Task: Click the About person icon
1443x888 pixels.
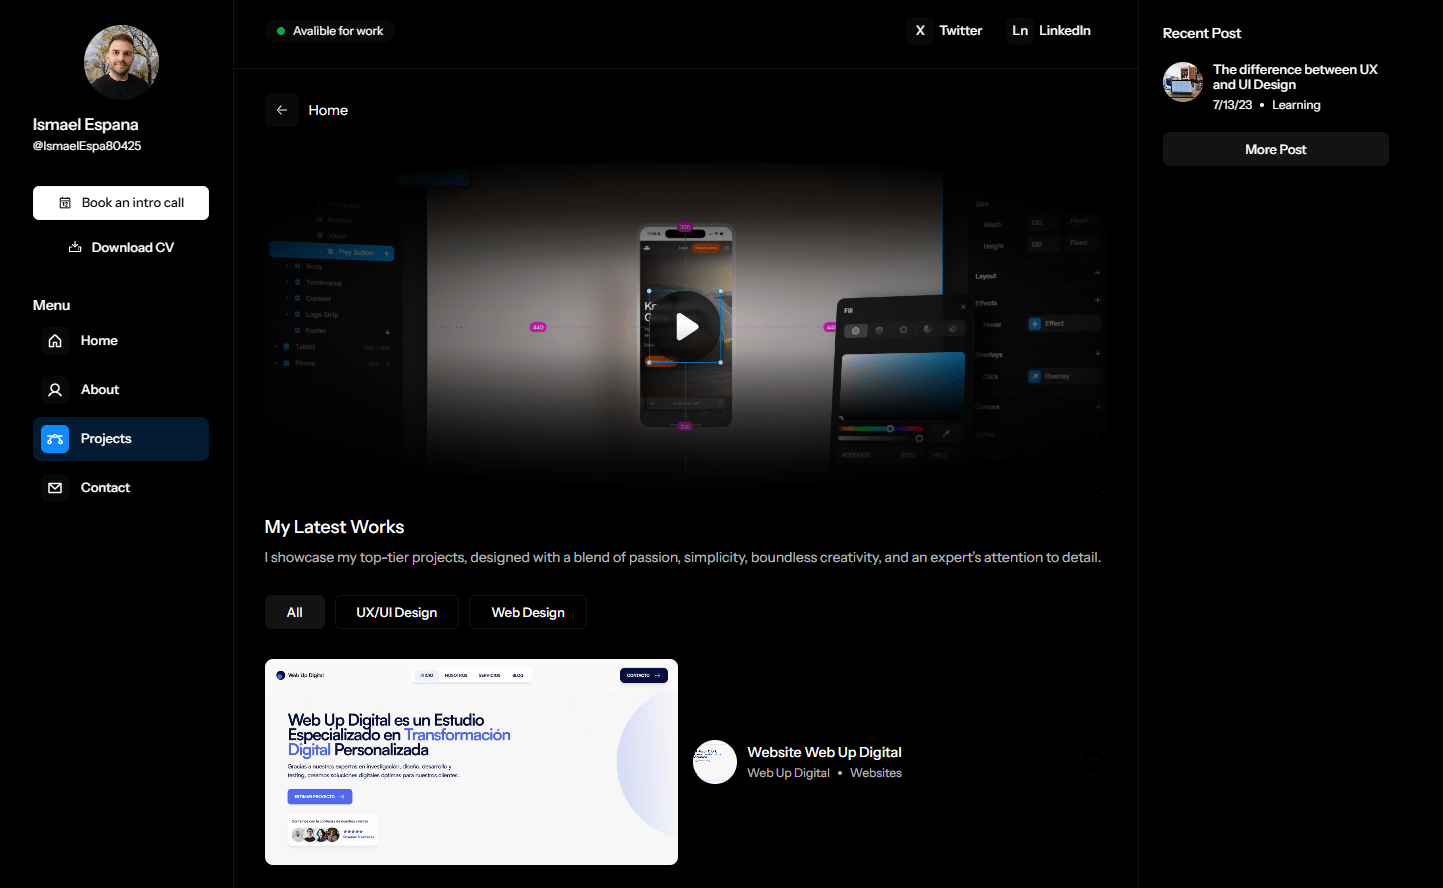Action: pos(55,390)
